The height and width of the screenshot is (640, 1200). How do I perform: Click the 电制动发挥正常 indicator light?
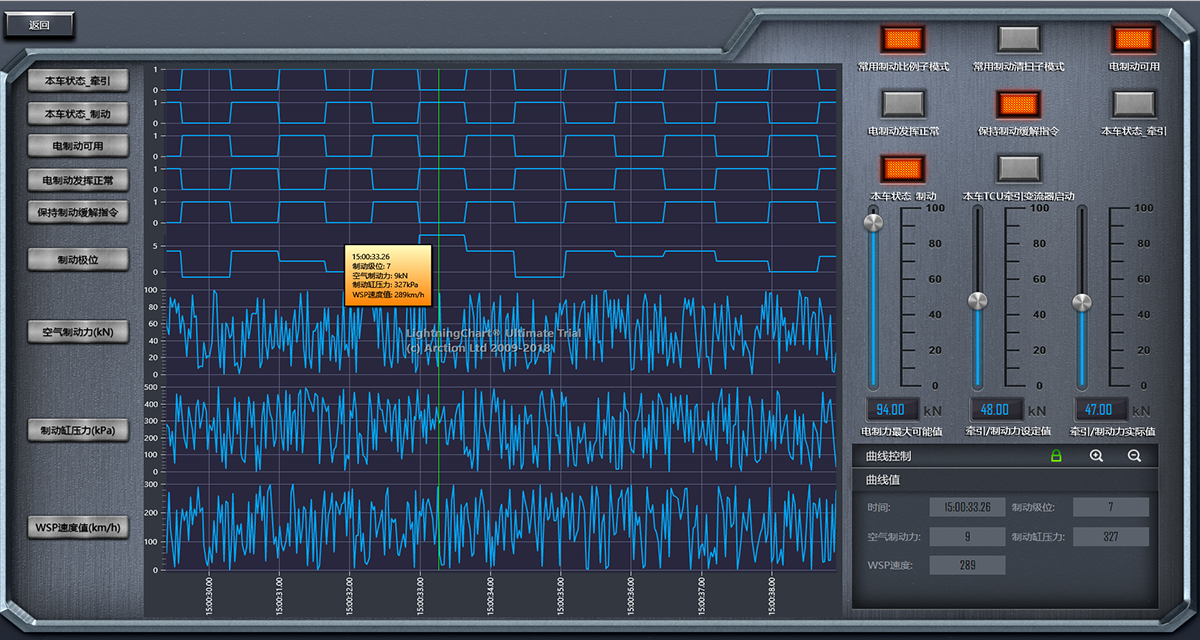click(x=903, y=104)
